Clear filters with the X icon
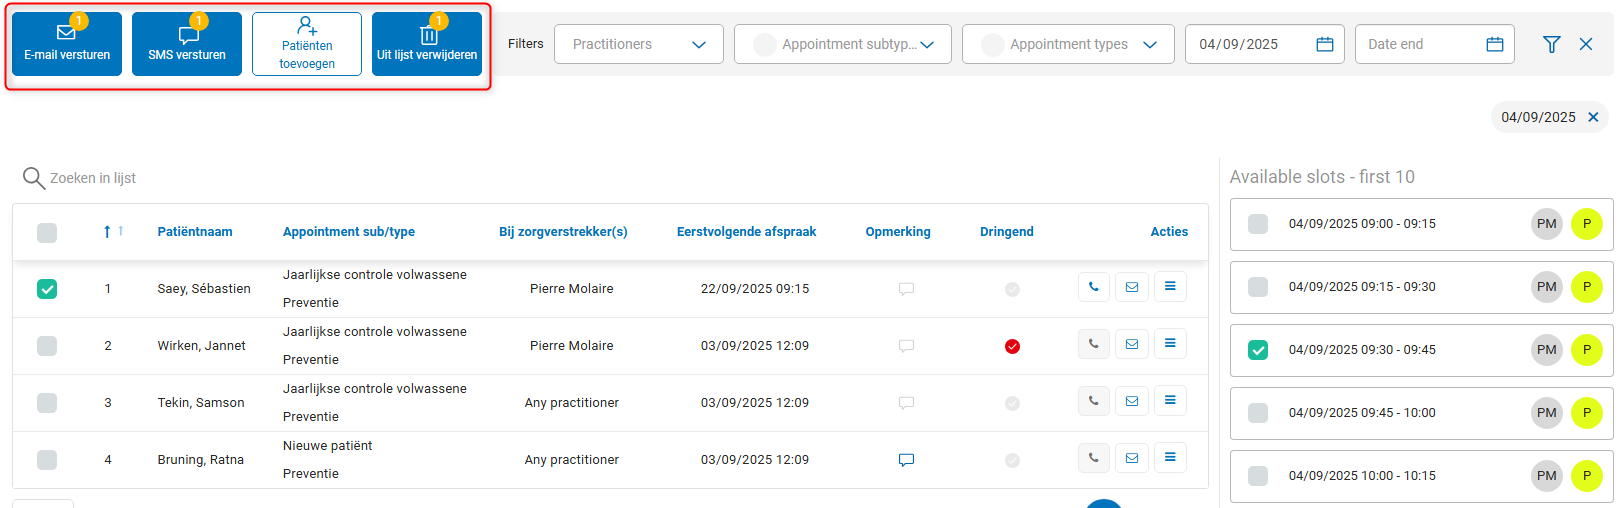The image size is (1623, 508). tap(1586, 44)
